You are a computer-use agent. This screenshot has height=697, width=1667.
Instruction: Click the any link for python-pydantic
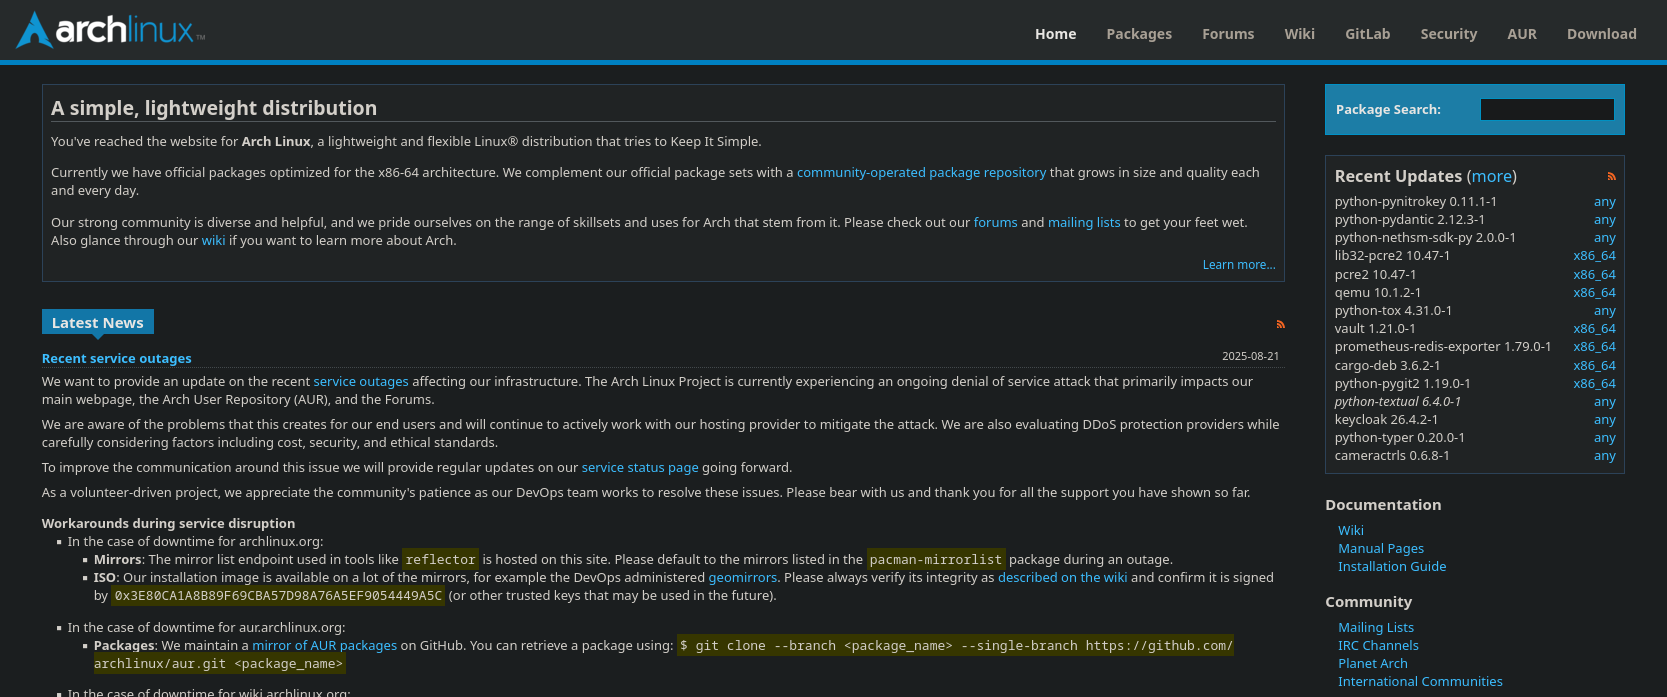tap(1604, 220)
